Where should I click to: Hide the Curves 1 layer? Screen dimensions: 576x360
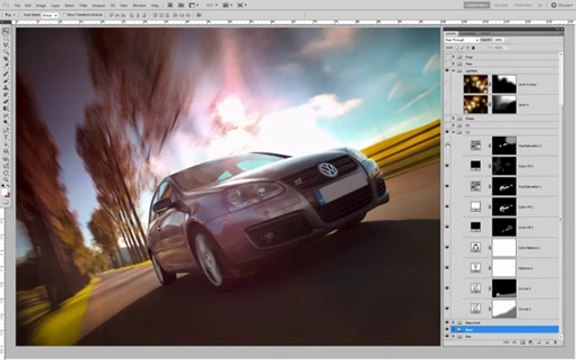(x=447, y=309)
